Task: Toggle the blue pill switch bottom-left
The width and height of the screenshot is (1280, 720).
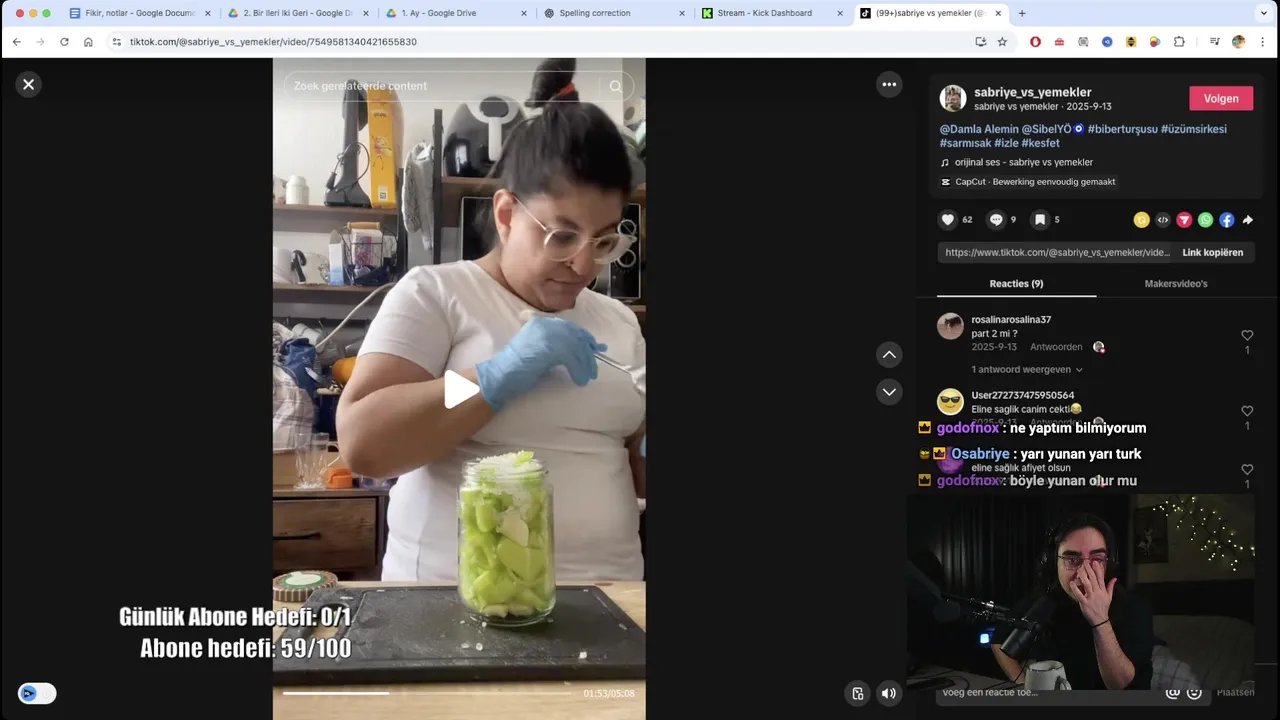Action: (37, 693)
